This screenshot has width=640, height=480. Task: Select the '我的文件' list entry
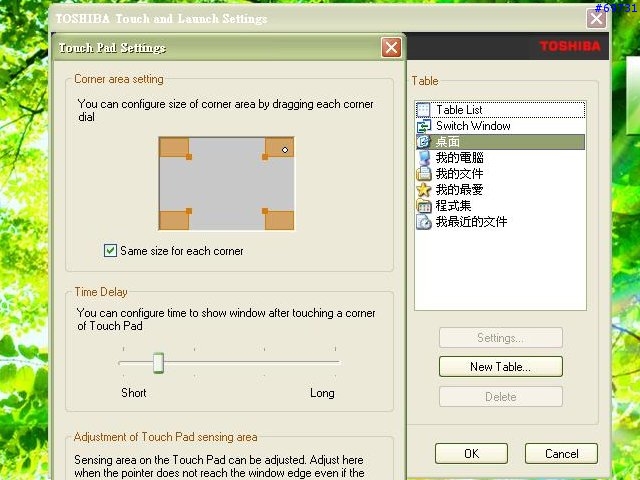click(460, 174)
